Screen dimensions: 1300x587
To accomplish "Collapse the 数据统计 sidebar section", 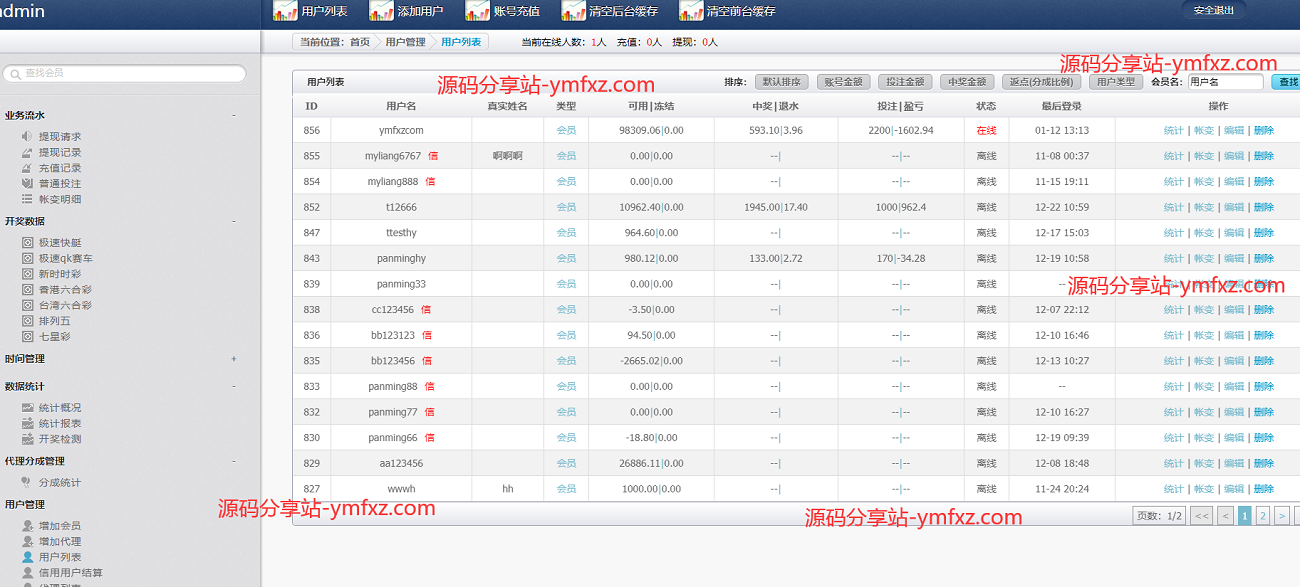I will pos(234,386).
